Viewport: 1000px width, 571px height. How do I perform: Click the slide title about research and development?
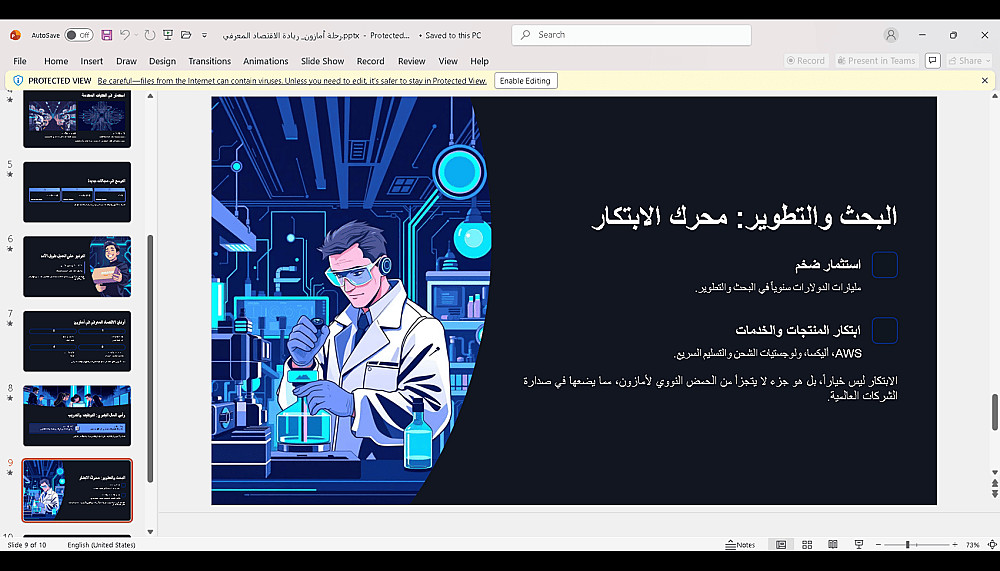(744, 217)
